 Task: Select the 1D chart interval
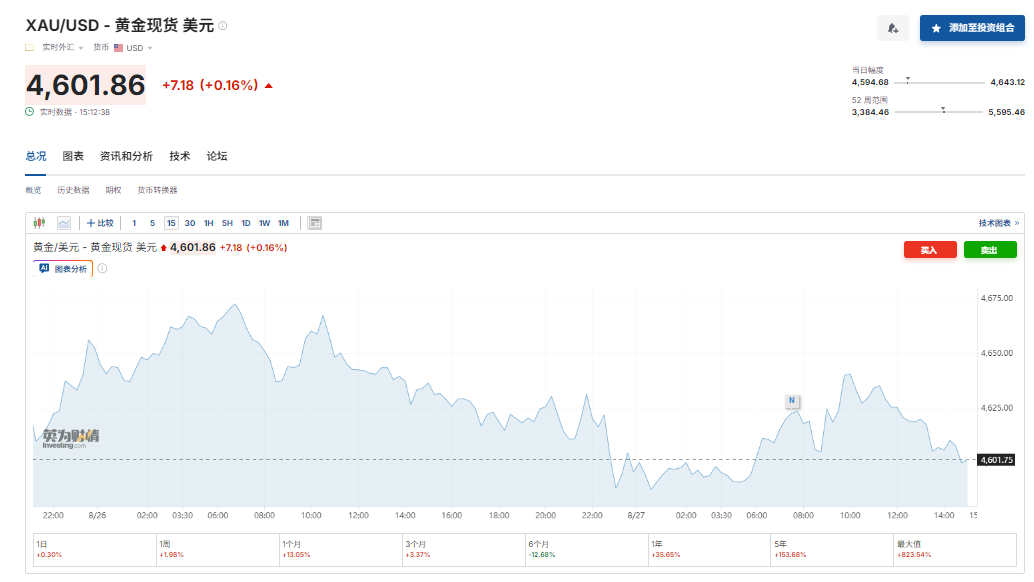tap(245, 223)
